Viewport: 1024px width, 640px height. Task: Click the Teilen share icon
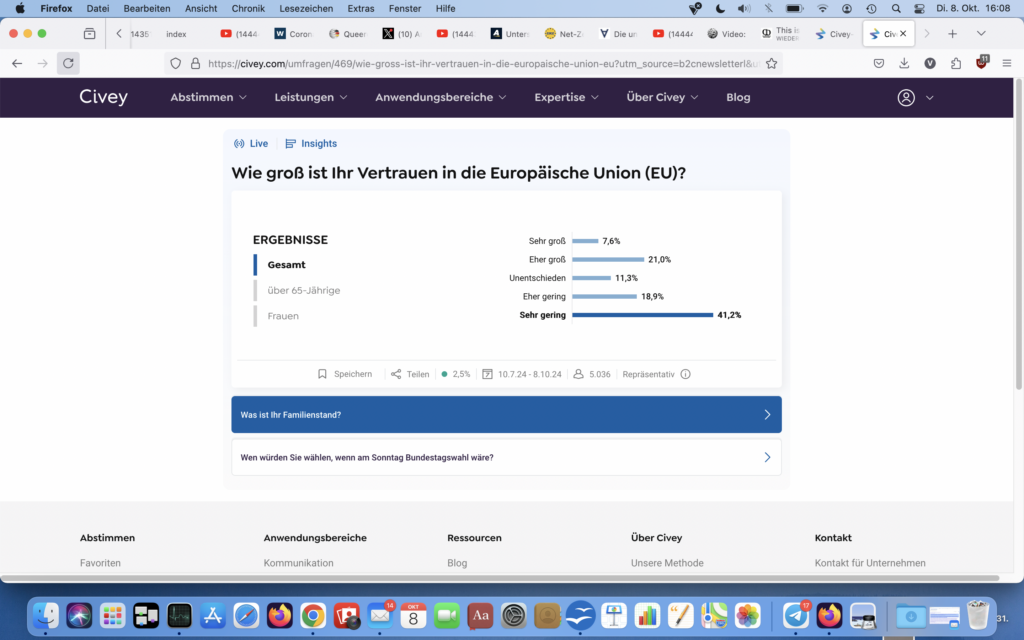pyautogui.click(x=396, y=374)
